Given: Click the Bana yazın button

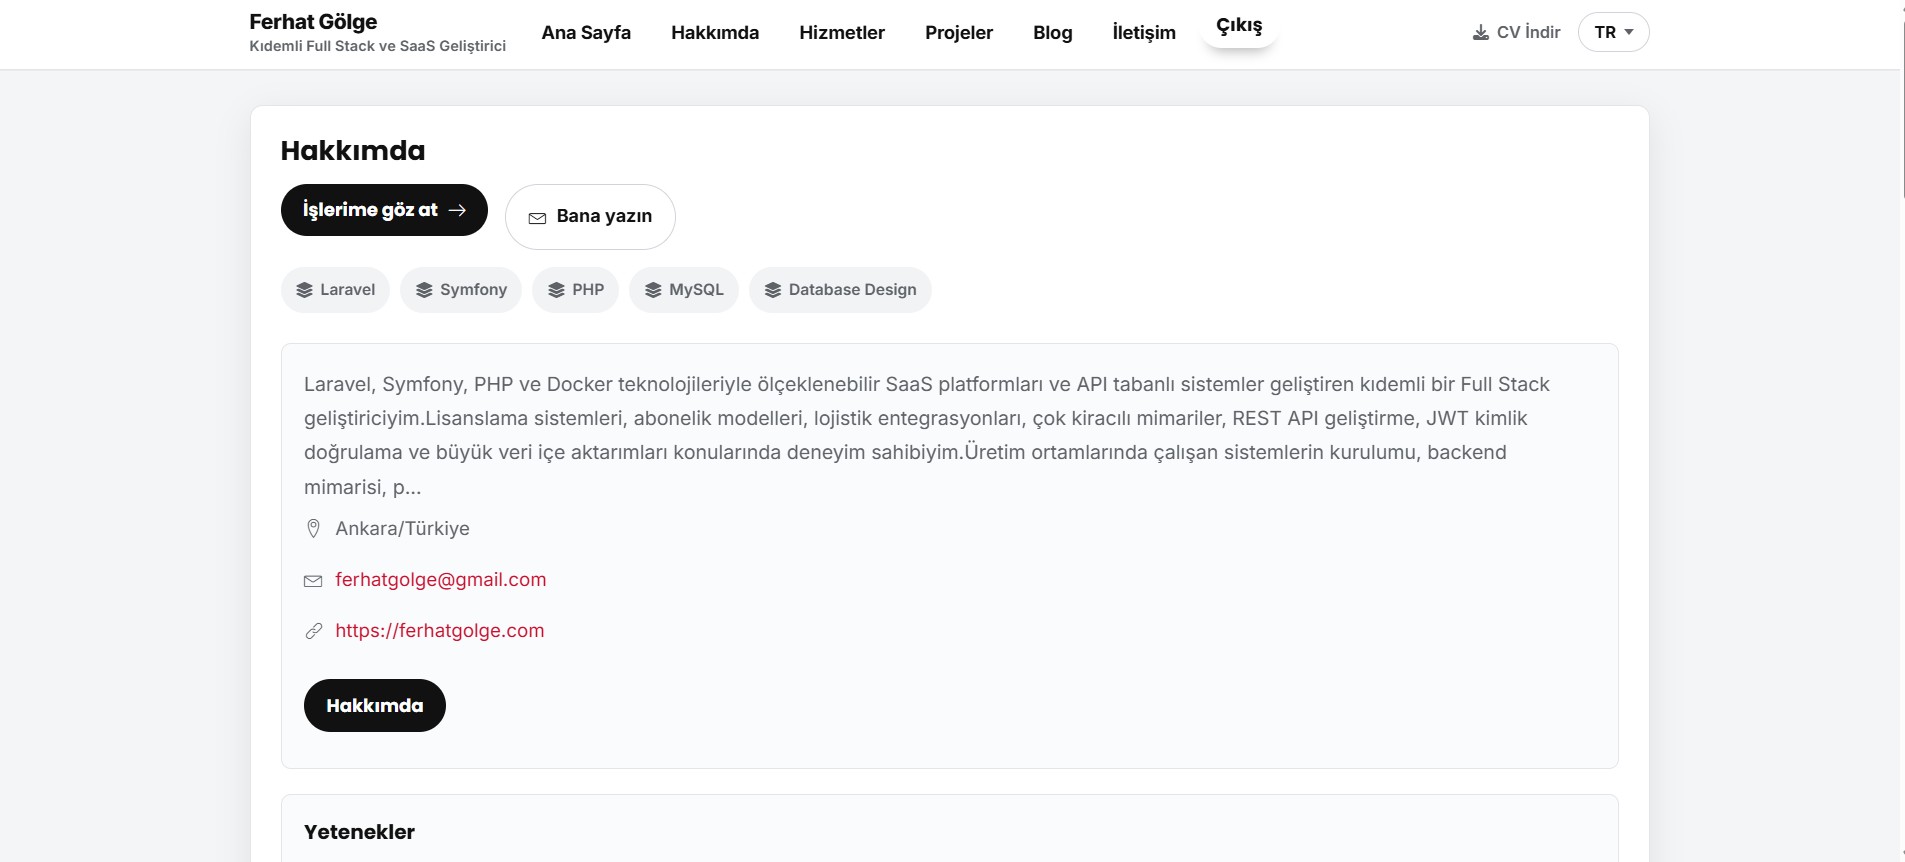Looking at the screenshot, I should (590, 217).
